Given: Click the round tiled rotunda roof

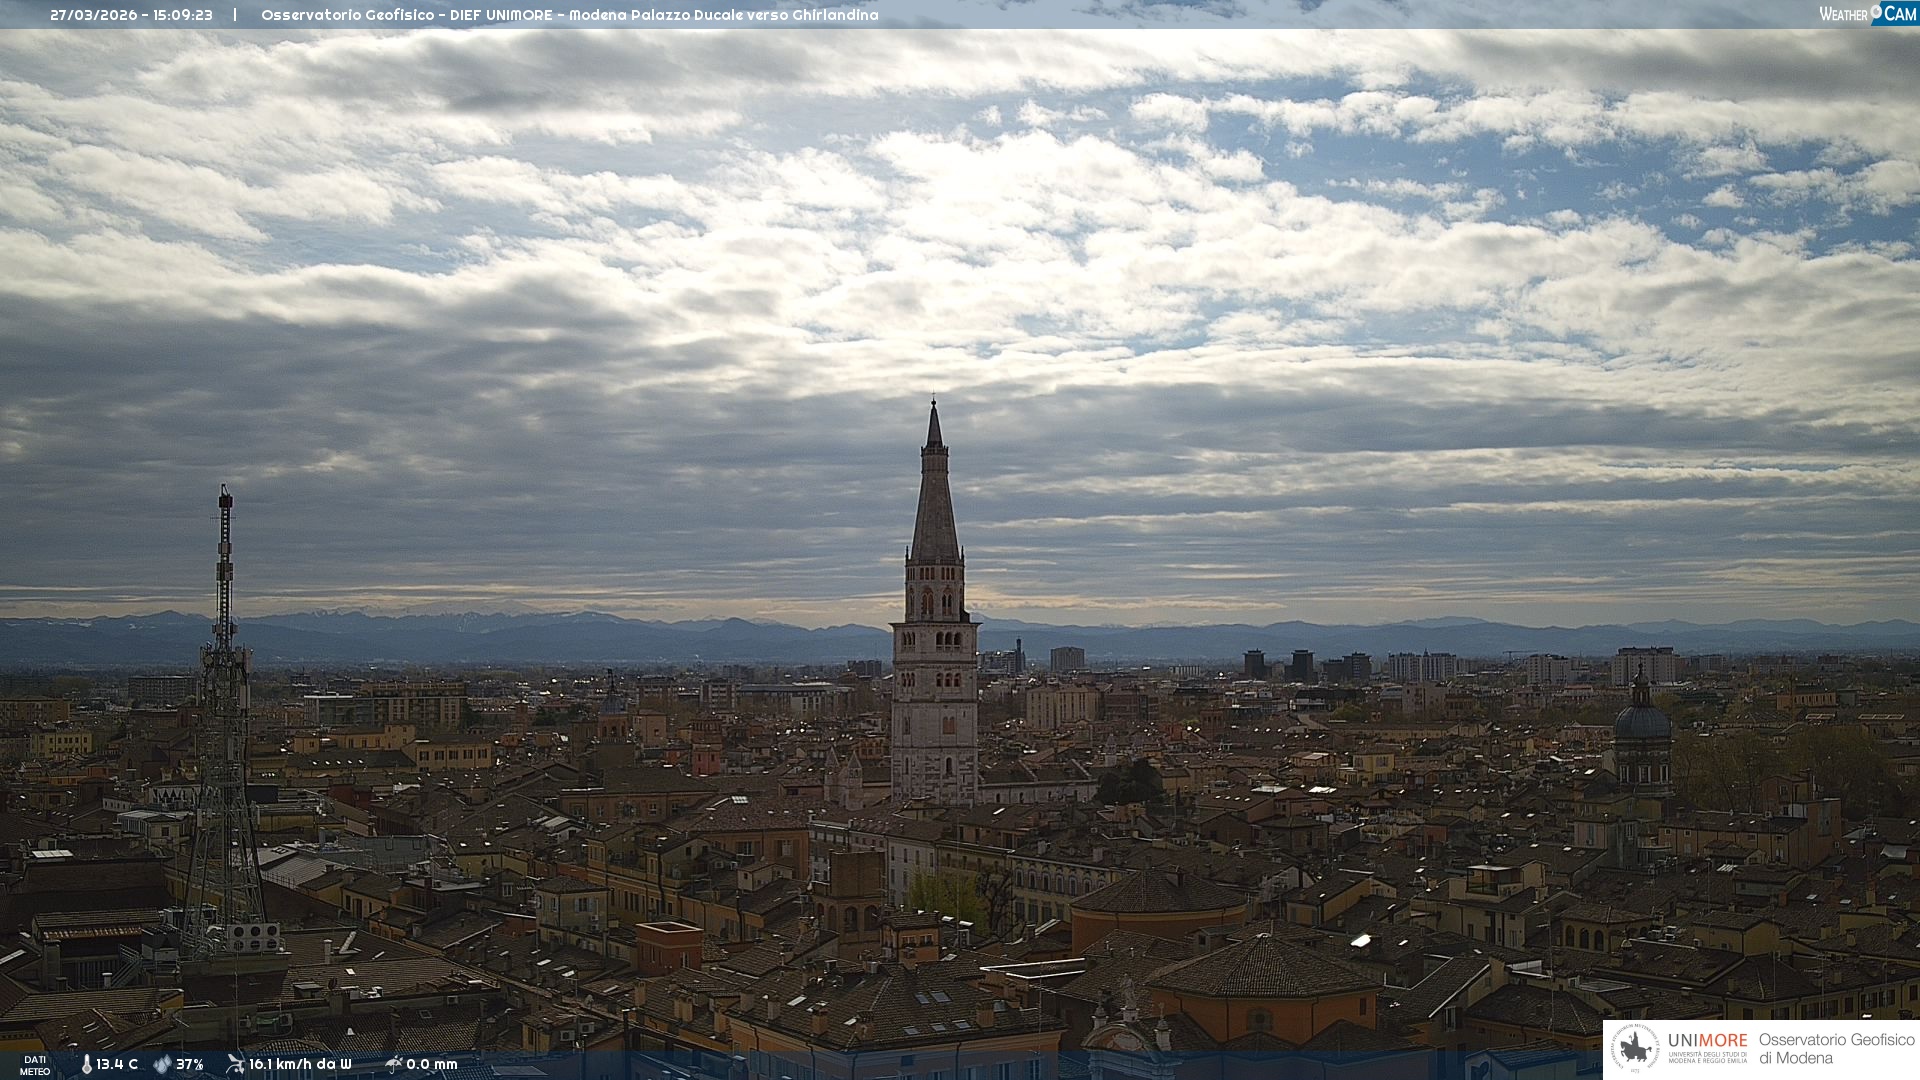Looking at the screenshot, I should click(1160, 893).
